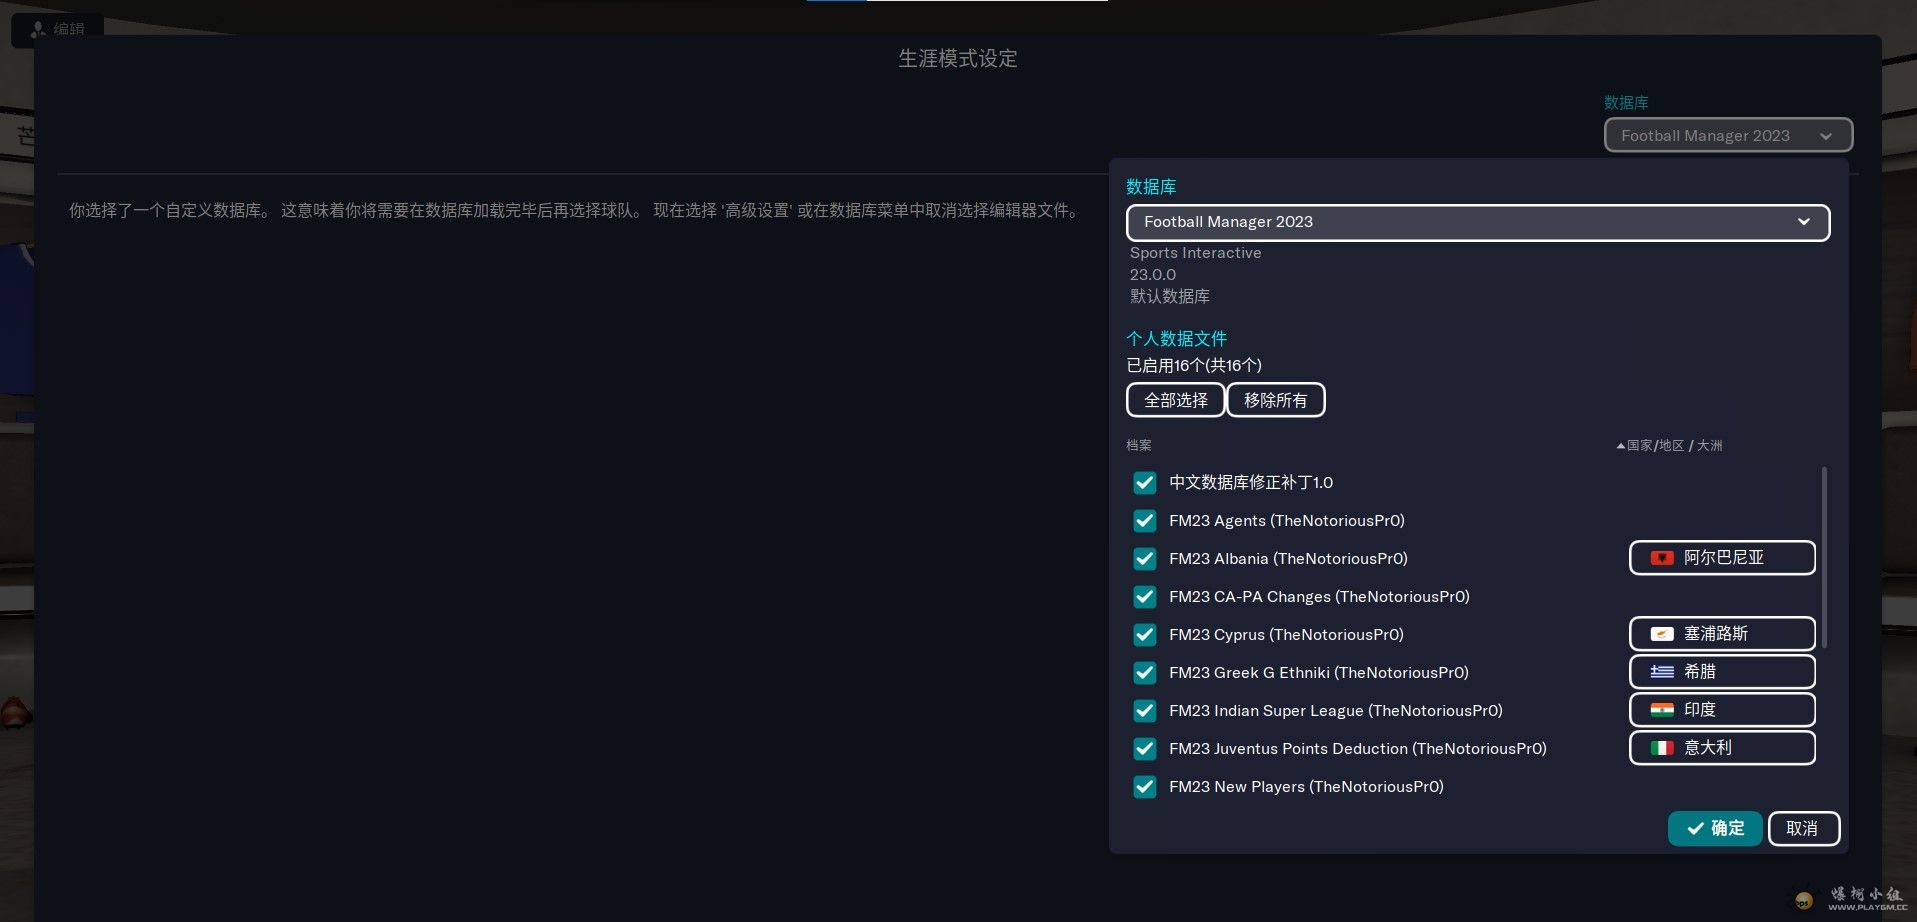Sort list by 档案 column header
1917x922 pixels.
(1138, 446)
